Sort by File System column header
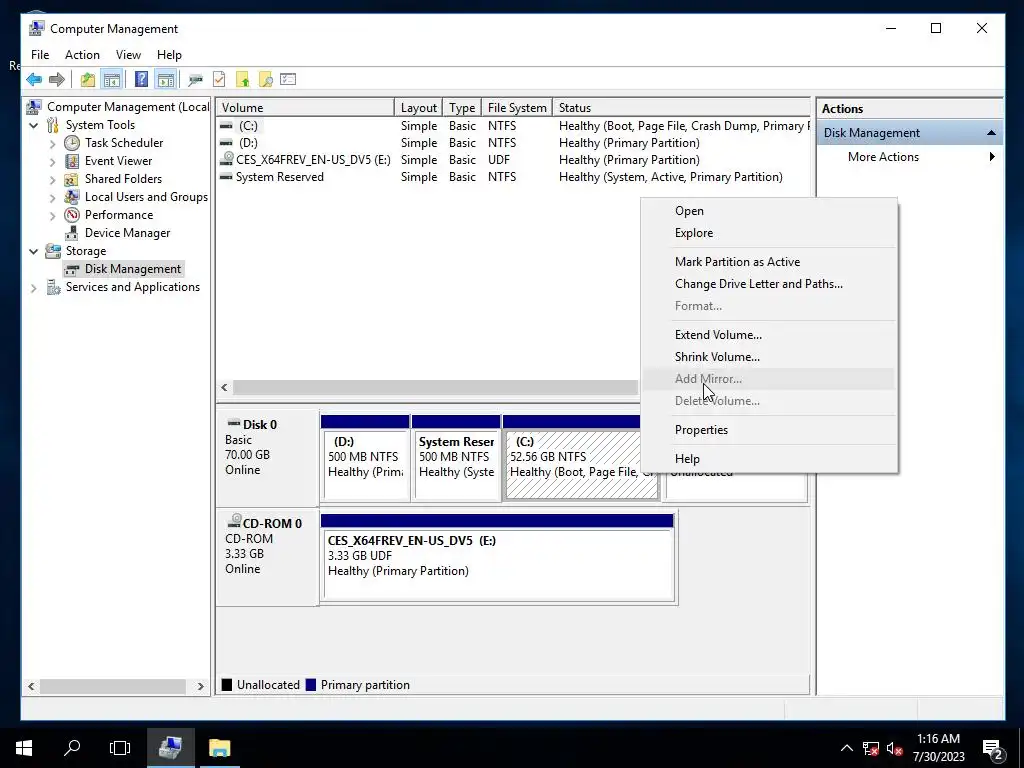Viewport: 1024px width, 768px height. pyautogui.click(x=517, y=108)
